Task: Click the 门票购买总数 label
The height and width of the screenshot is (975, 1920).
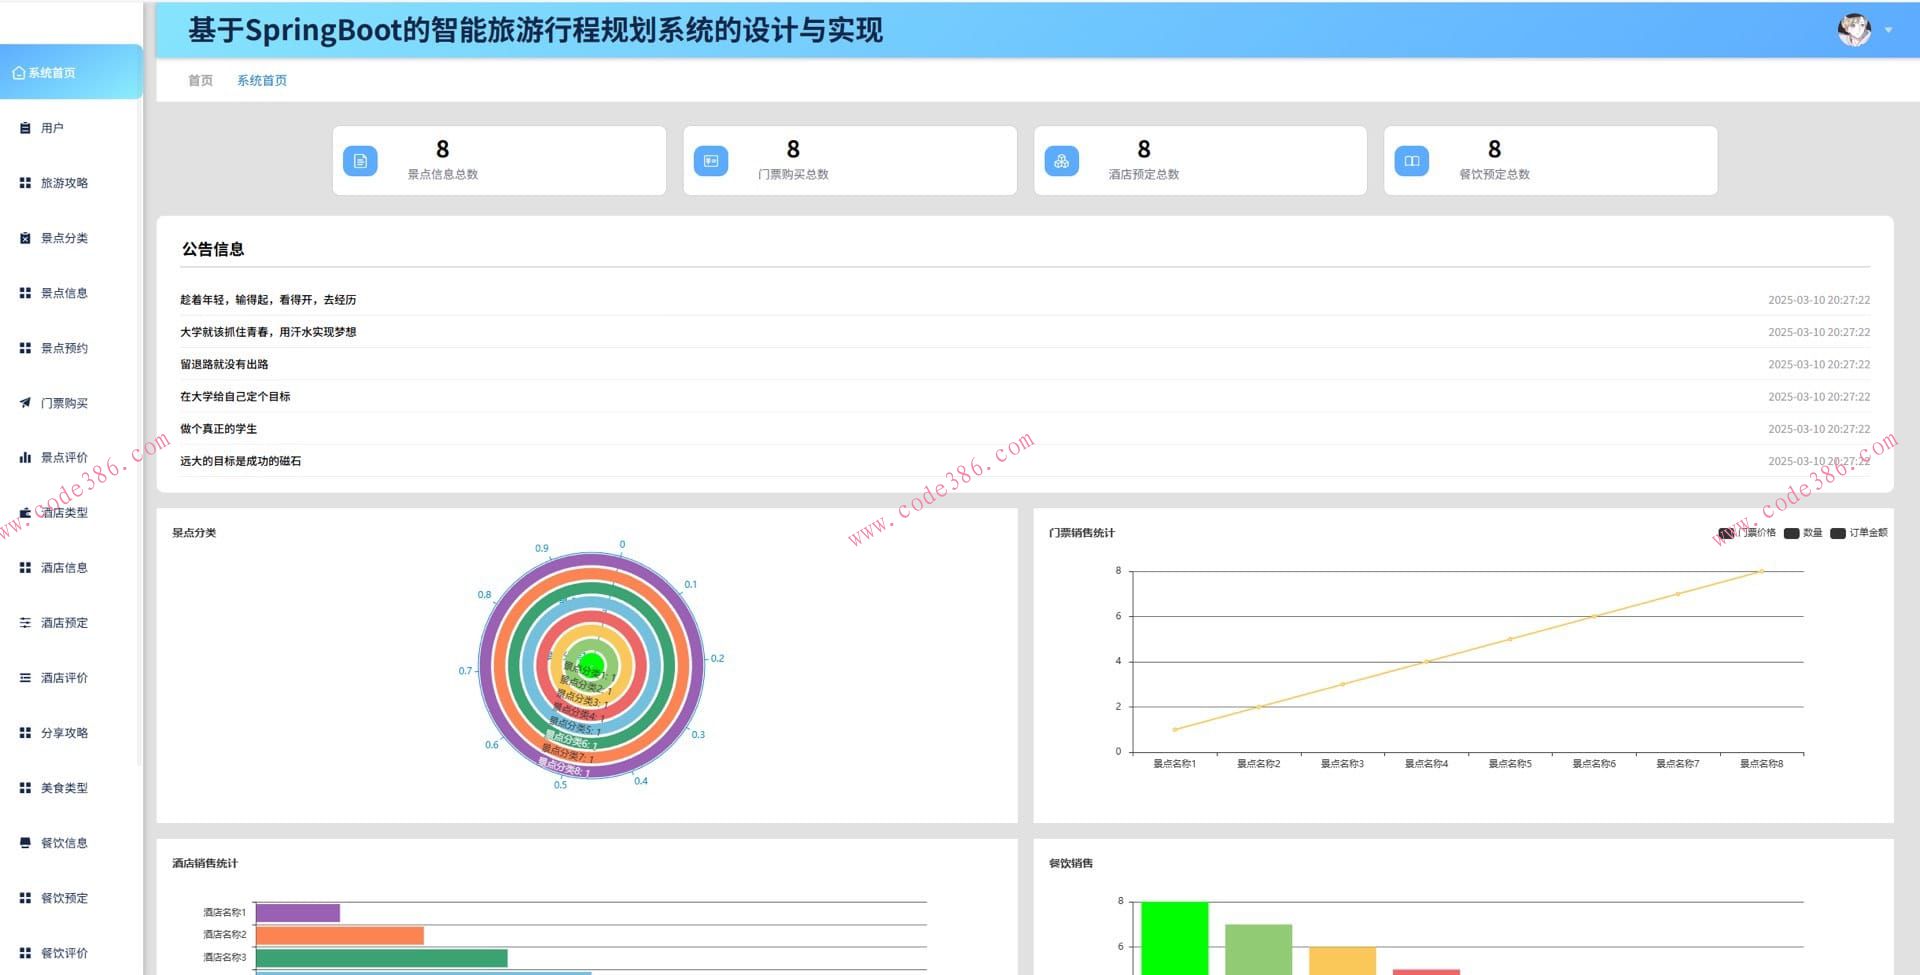Action: (x=793, y=174)
